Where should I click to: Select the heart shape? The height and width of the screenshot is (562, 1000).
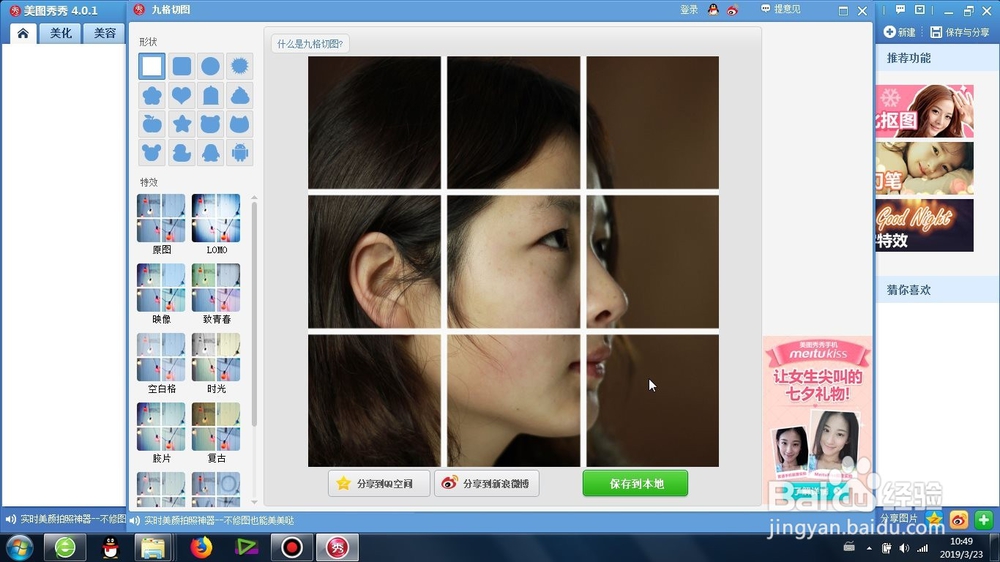(182, 96)
